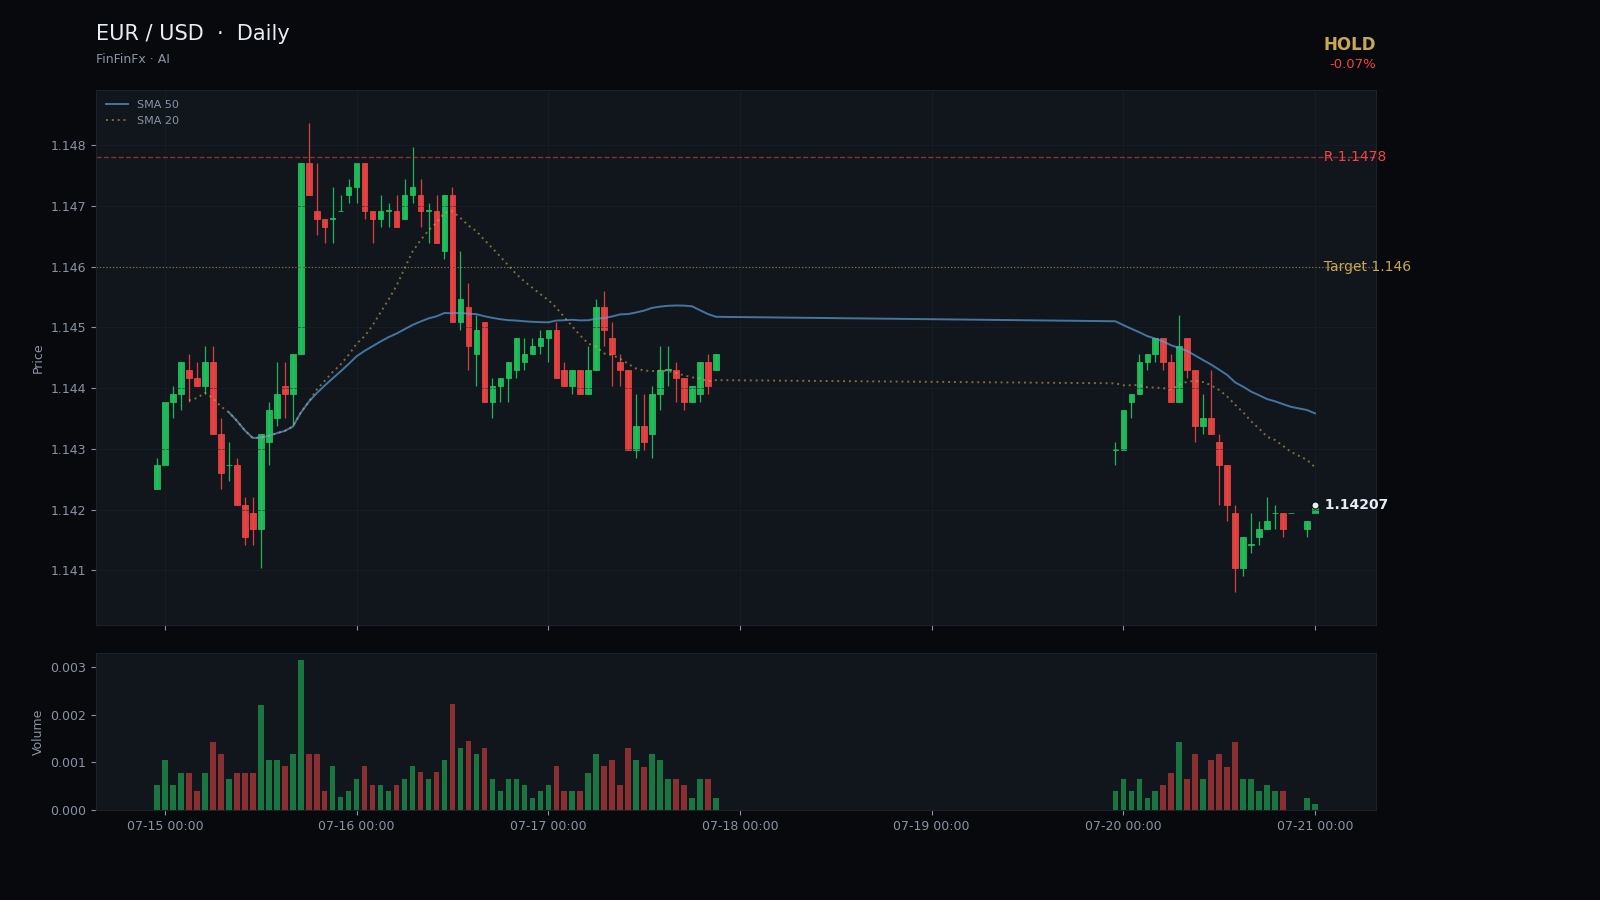
Task: Click the HOLD signal label
Action: click(1349, 45)
